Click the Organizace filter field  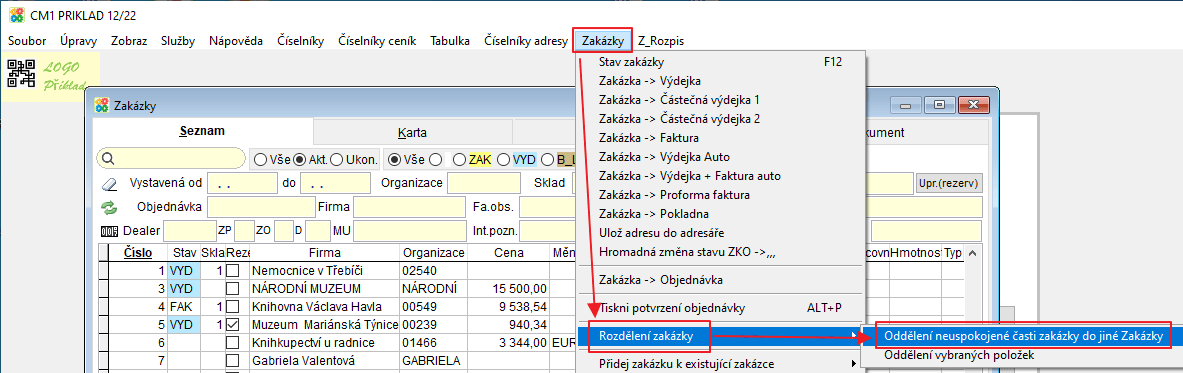[484, 183]
